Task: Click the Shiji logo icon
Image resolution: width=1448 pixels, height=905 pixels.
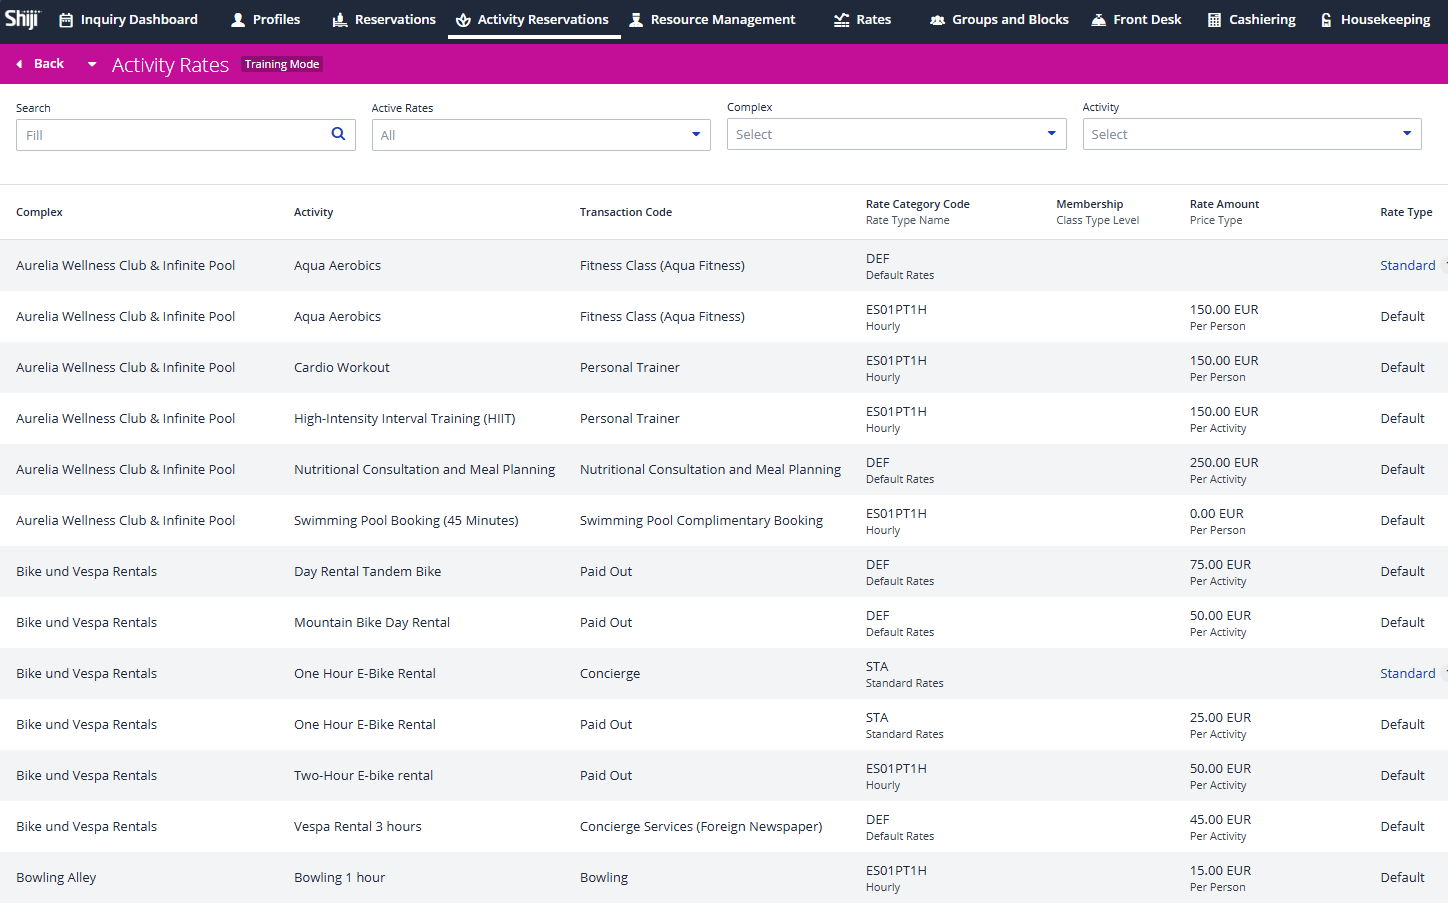Action: click(22, 19)
